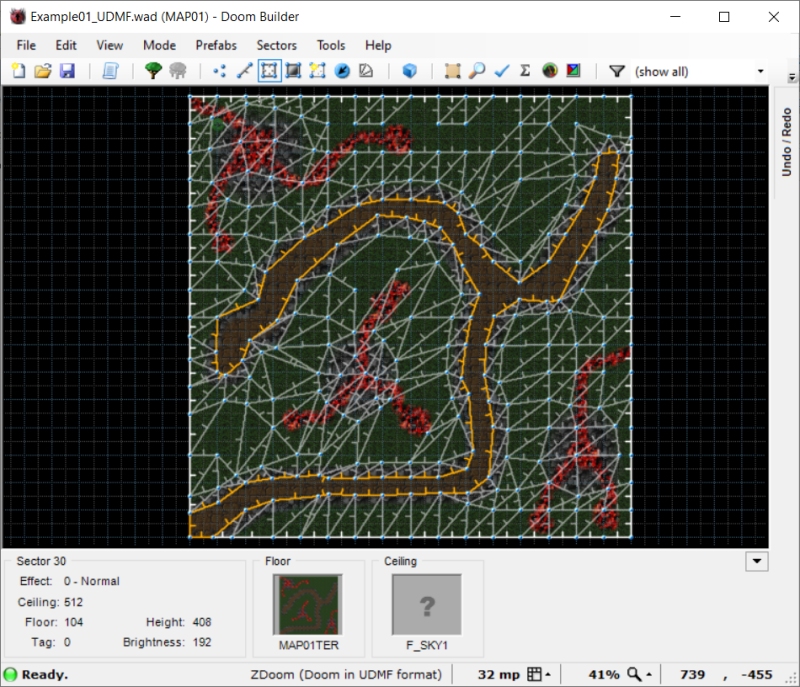This screenshot has height=687, width=800.
Task: Click the sigma statistics icon
Action: click(525, 70)
